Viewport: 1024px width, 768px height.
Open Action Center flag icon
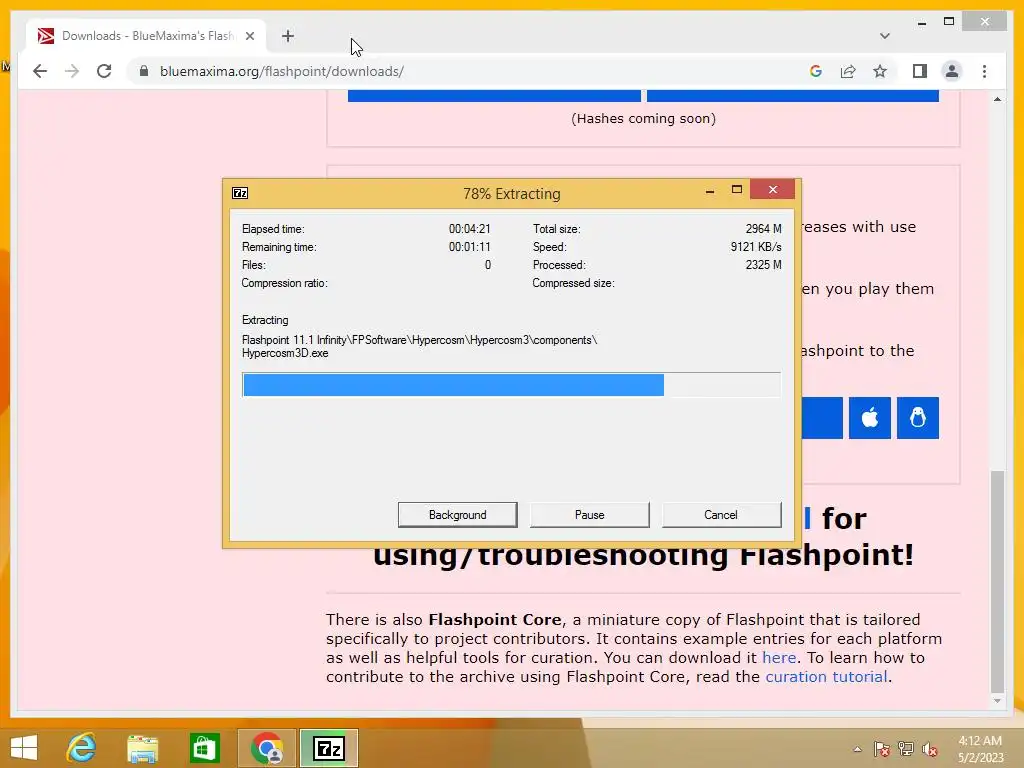click(882, 749)
